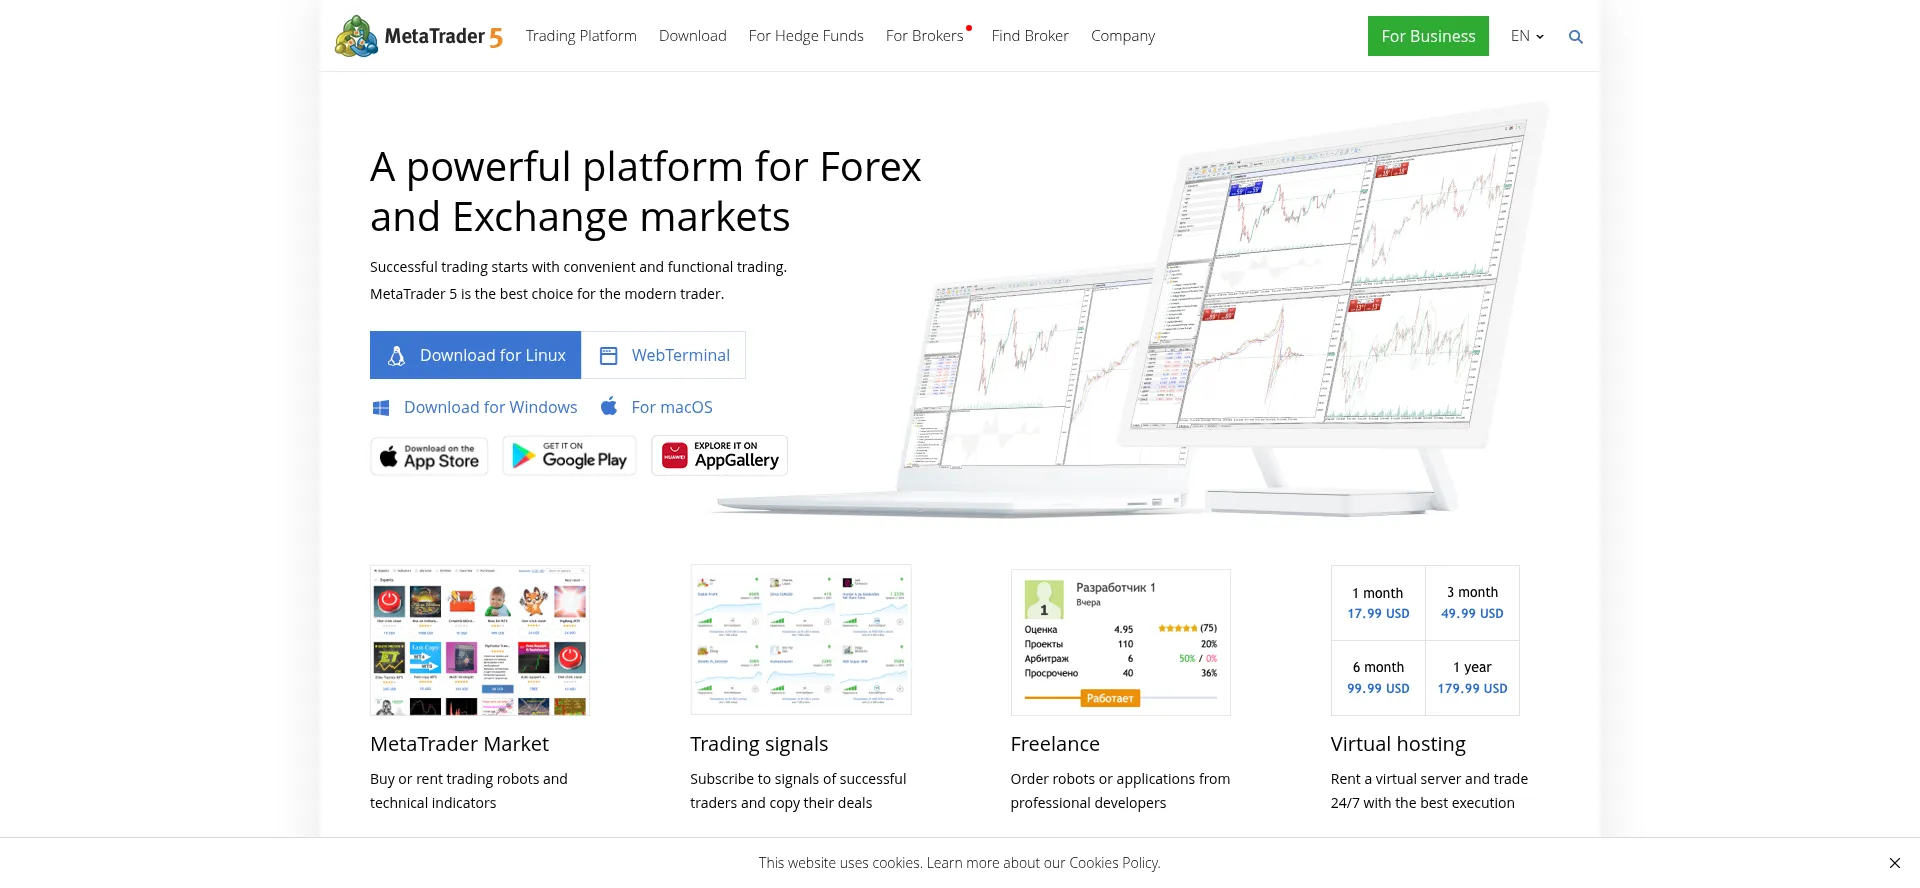Select the 6 month 99.99 USD plan
The image size is (1920, 888).
tap(1378, 678)
